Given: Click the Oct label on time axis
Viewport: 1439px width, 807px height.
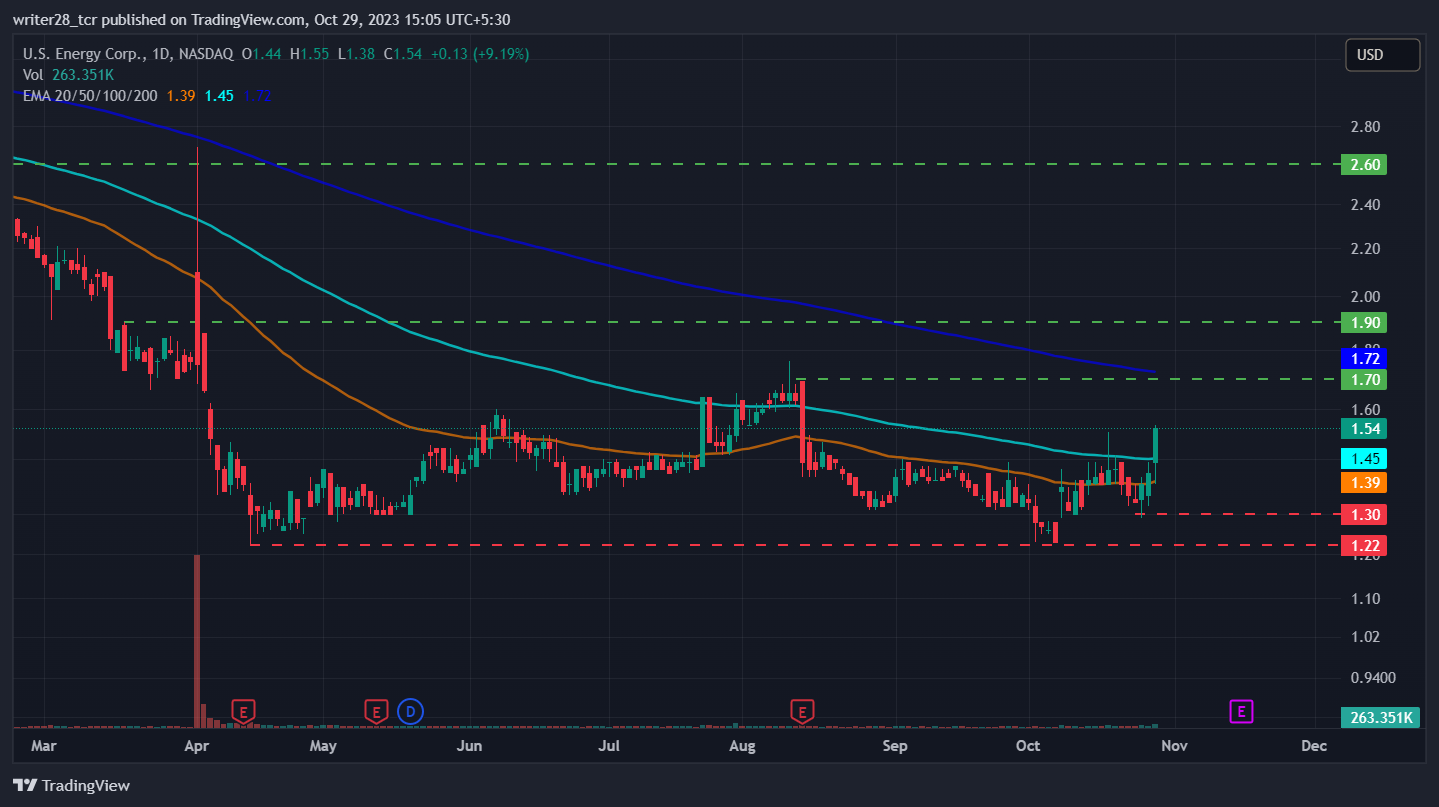Looking at the screenshot, I should coord(1028,746).
